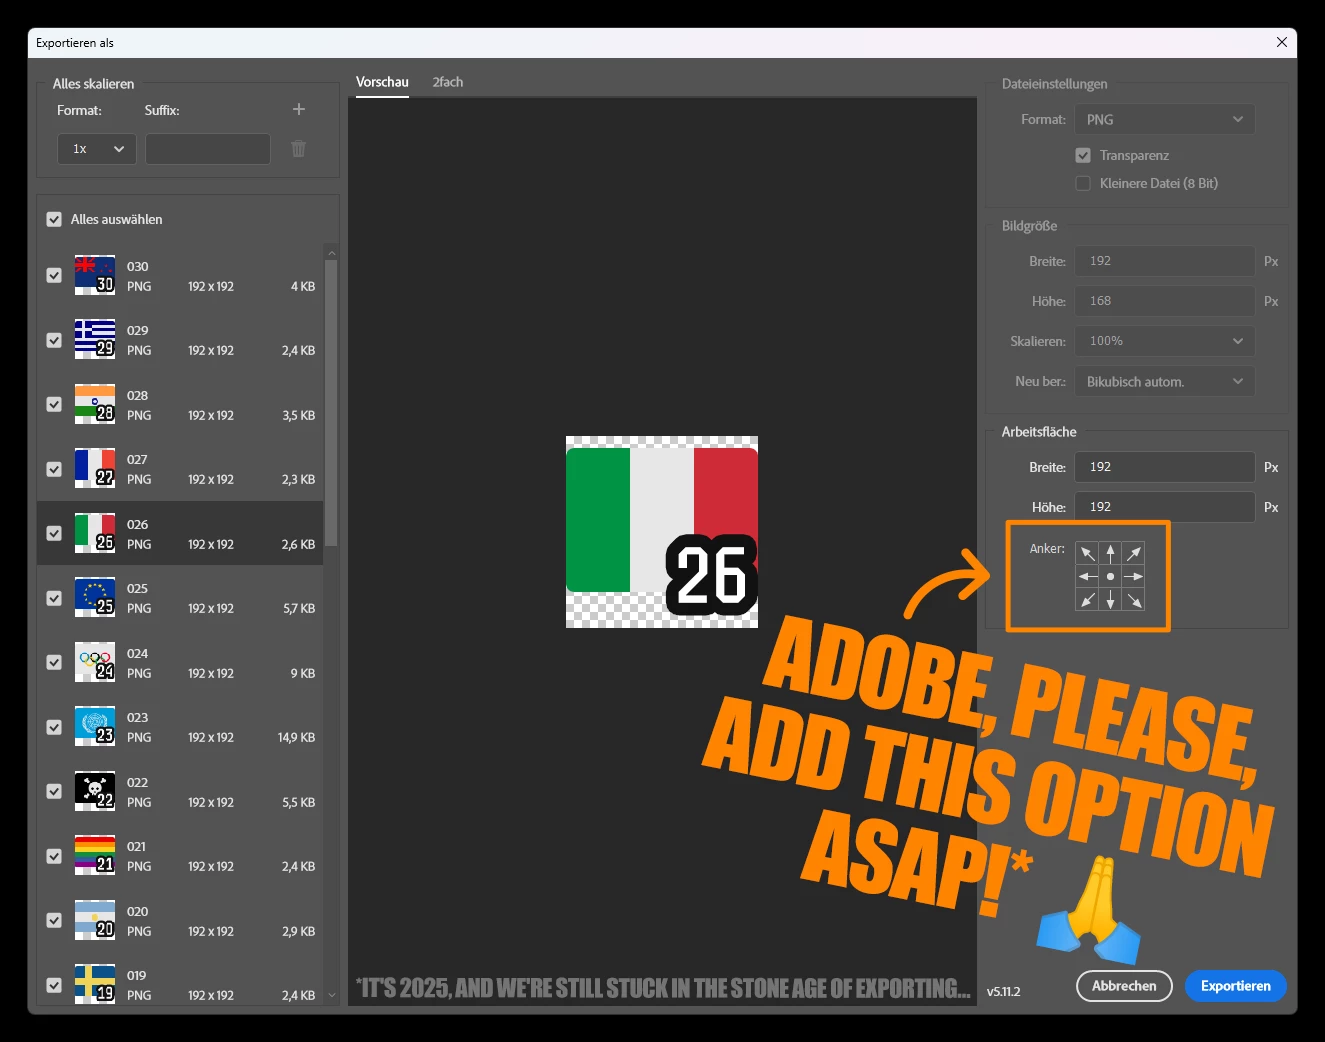Viewport: 1325px width, 1042px height.
Task: Select the 023 UN flag thumbnail
Action: [x=95, y=726]
